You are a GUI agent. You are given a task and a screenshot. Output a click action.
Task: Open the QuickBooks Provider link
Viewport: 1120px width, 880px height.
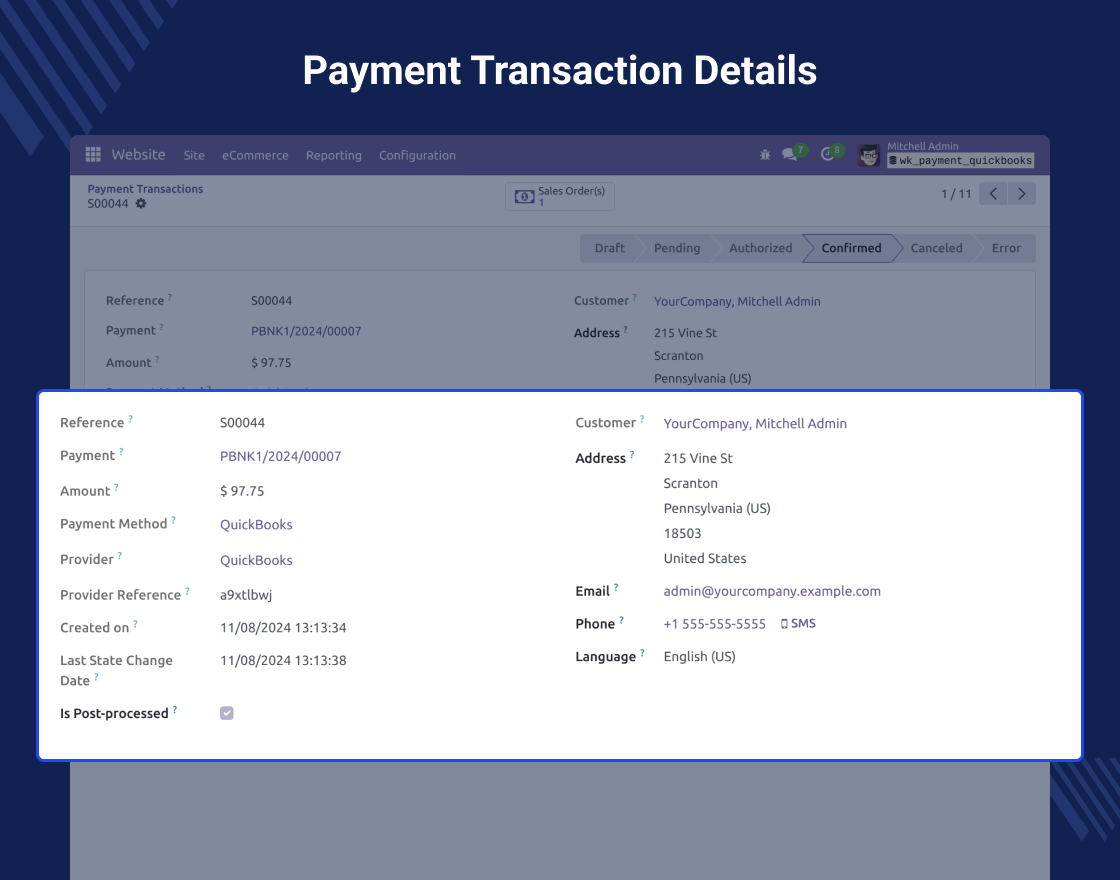pos(256,560)
